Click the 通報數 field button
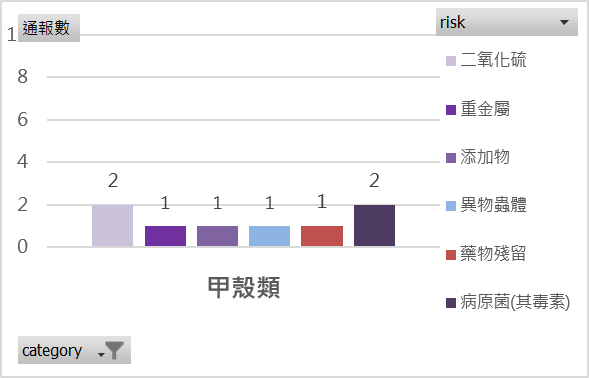Image resolution: width=589 pixels, height=378 pixels. coord(49,28)
